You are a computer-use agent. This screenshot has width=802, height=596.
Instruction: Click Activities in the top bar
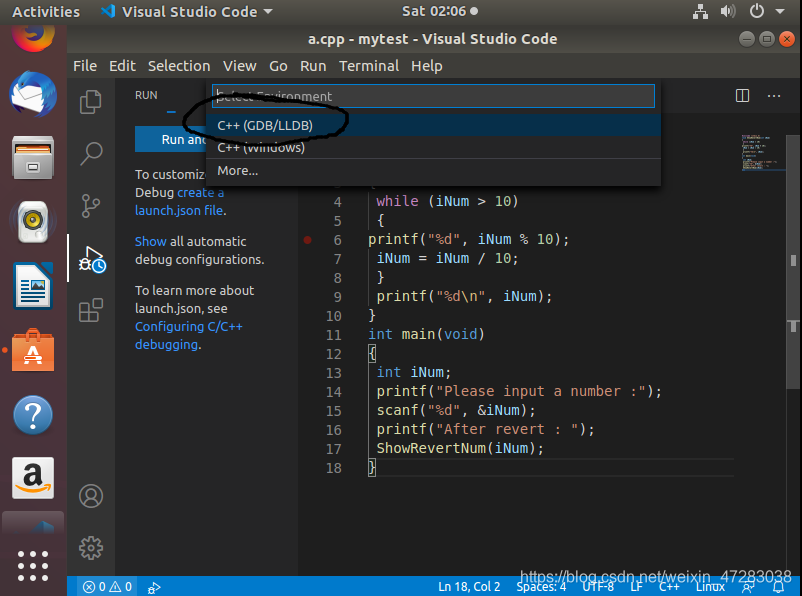(x=46, y=12)
